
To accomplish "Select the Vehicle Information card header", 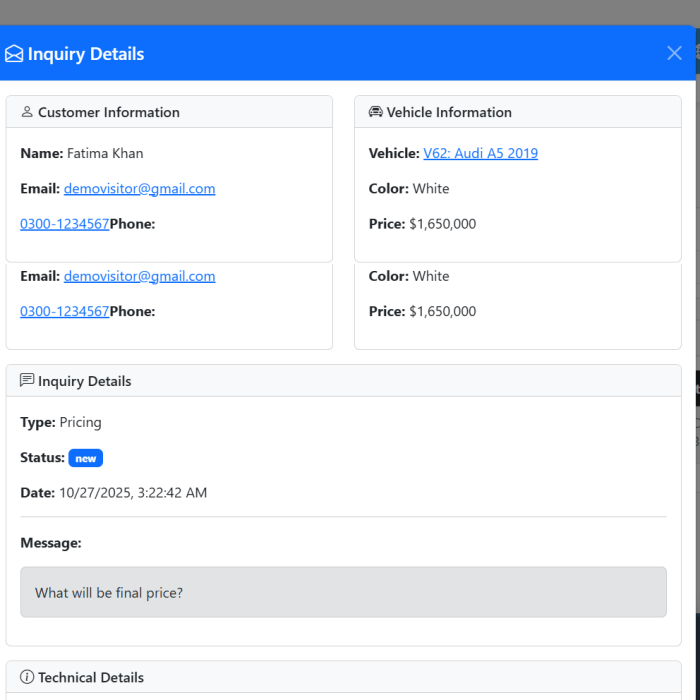I will [517, 112].
